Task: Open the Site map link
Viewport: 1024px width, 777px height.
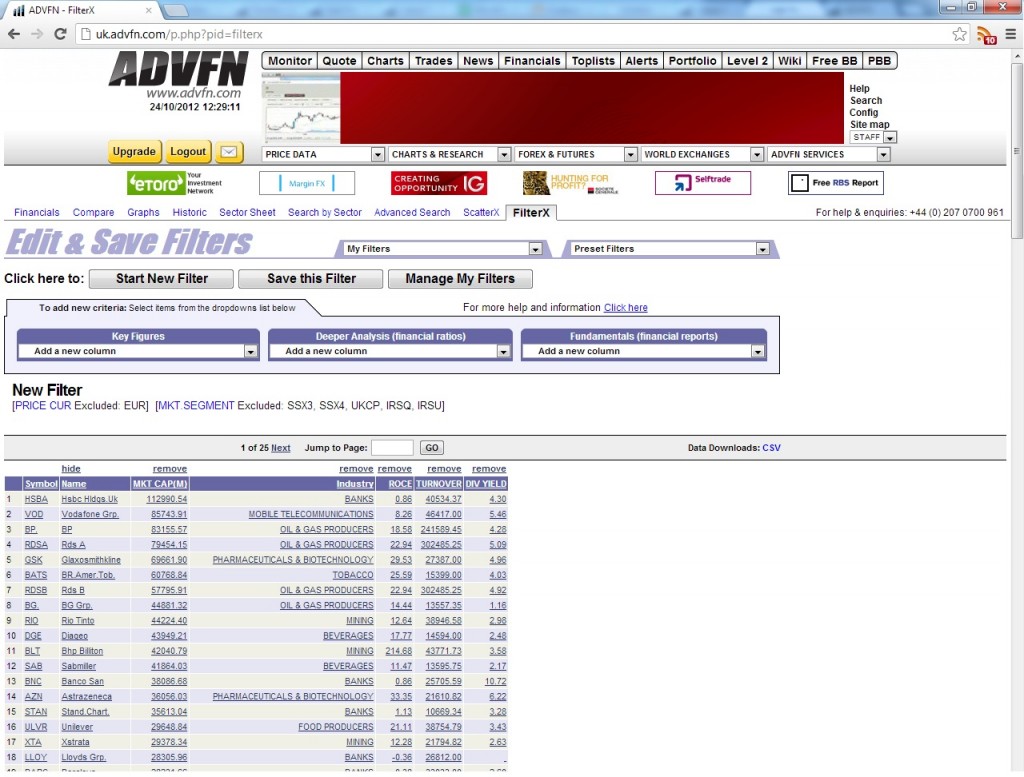Action: [869, 125]
